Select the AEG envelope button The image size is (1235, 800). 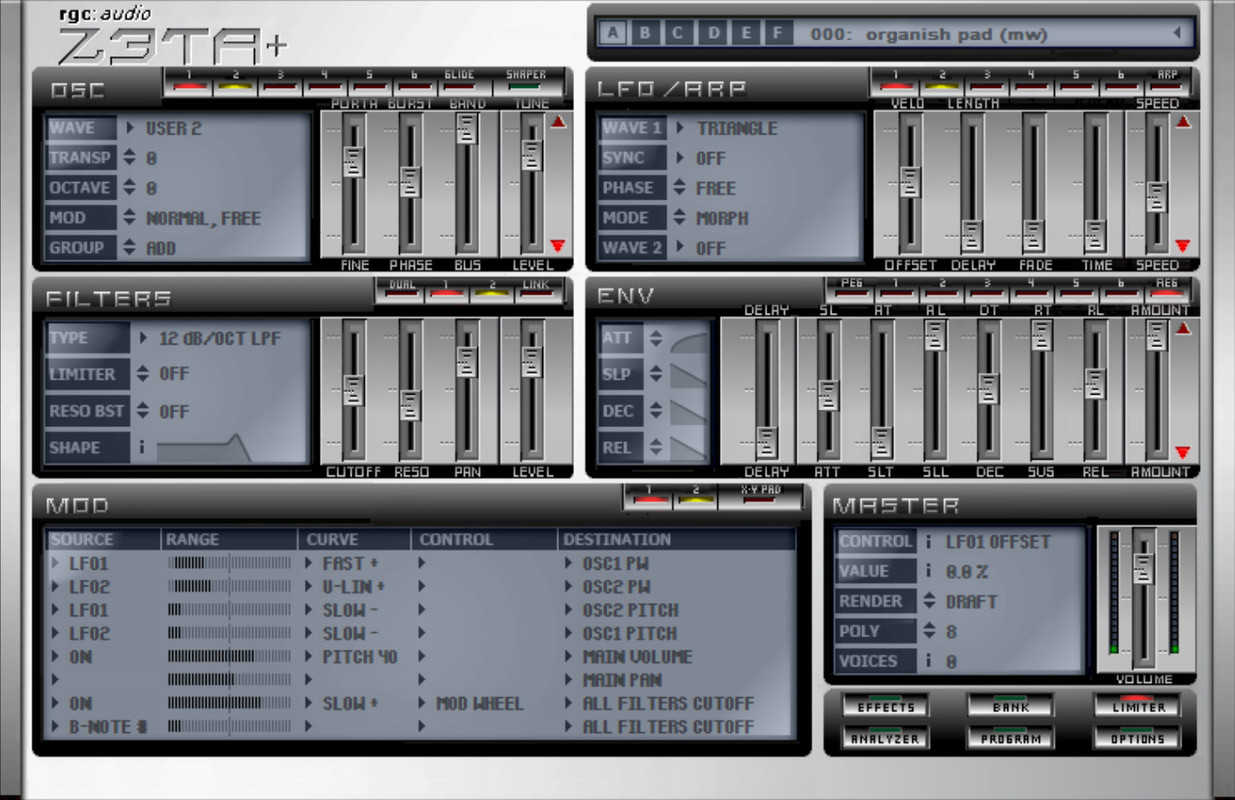1167,290
